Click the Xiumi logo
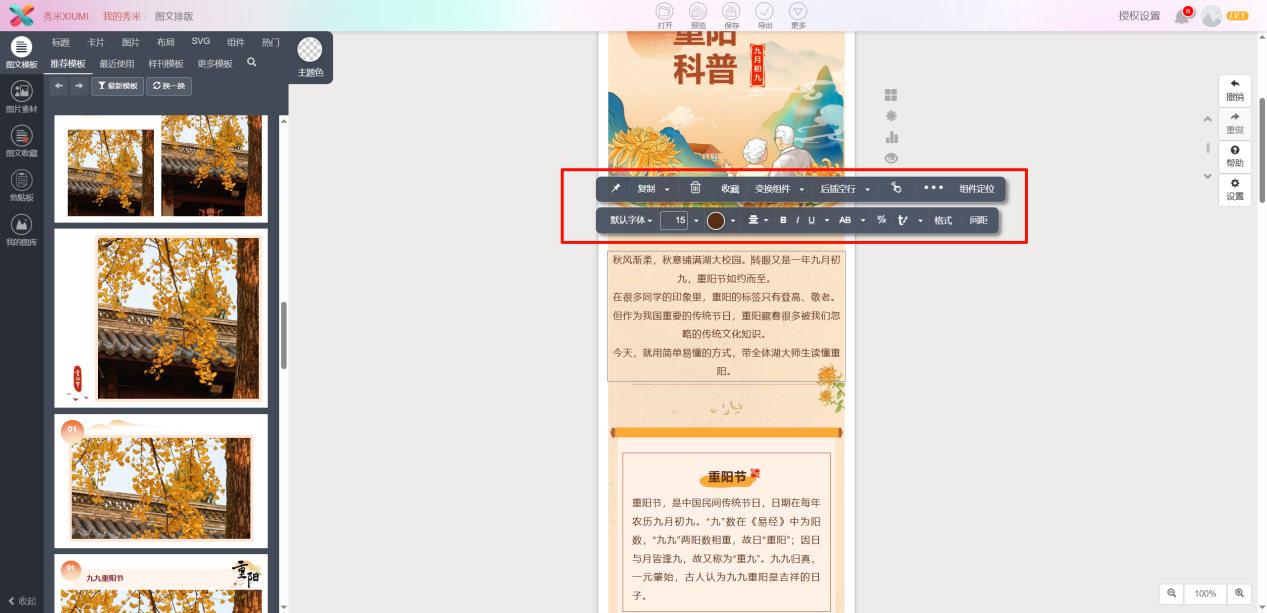This screenshot has width=1267, height=613. tap(21, 16)
